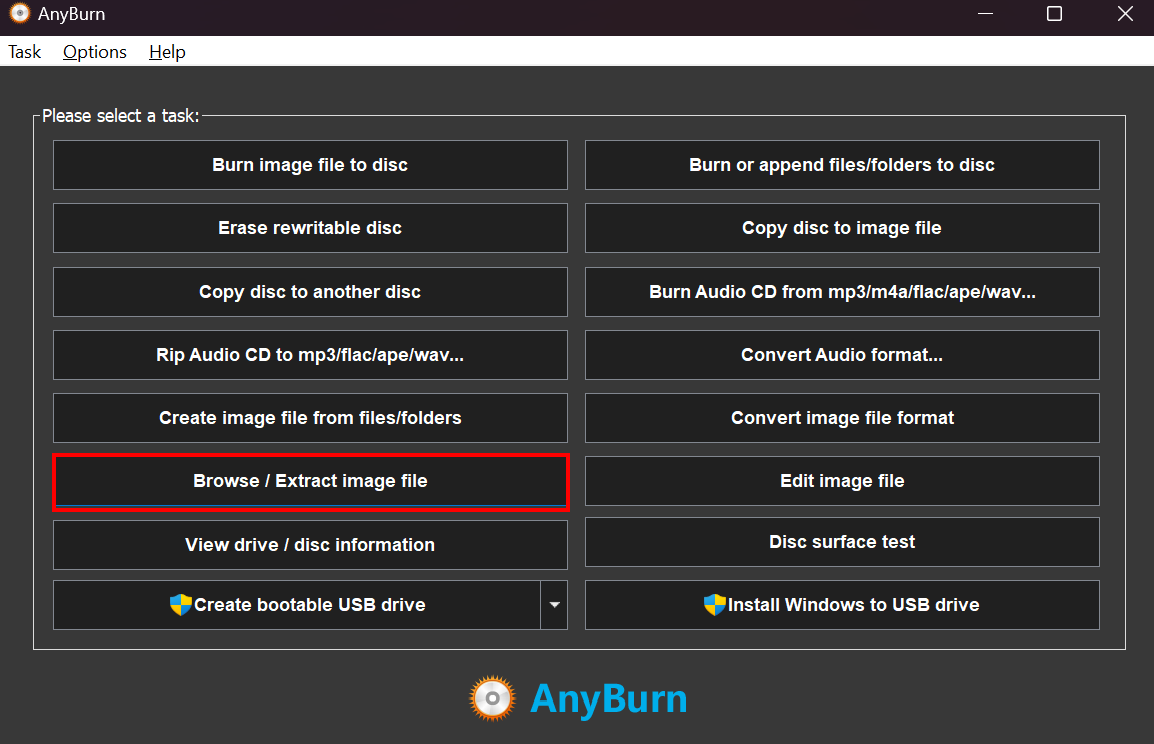Select Convert image file format
Image resolution: width=1154 pixels, height=744 pixels.
point(842,418)
